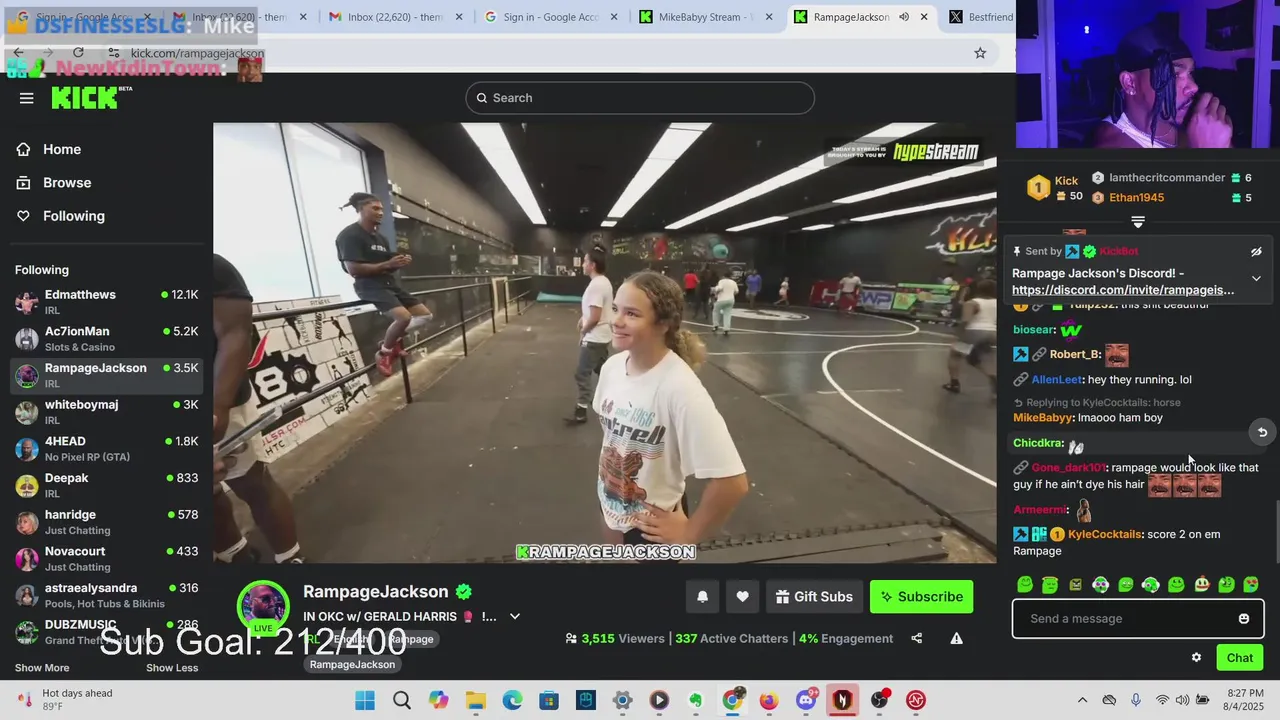Click the share stream icon

click(x=916, y=638)
